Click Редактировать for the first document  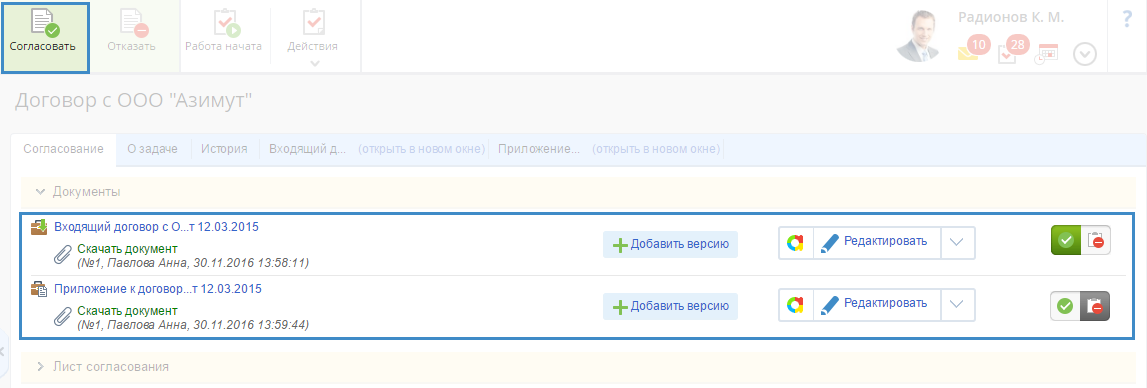point(876,242)
